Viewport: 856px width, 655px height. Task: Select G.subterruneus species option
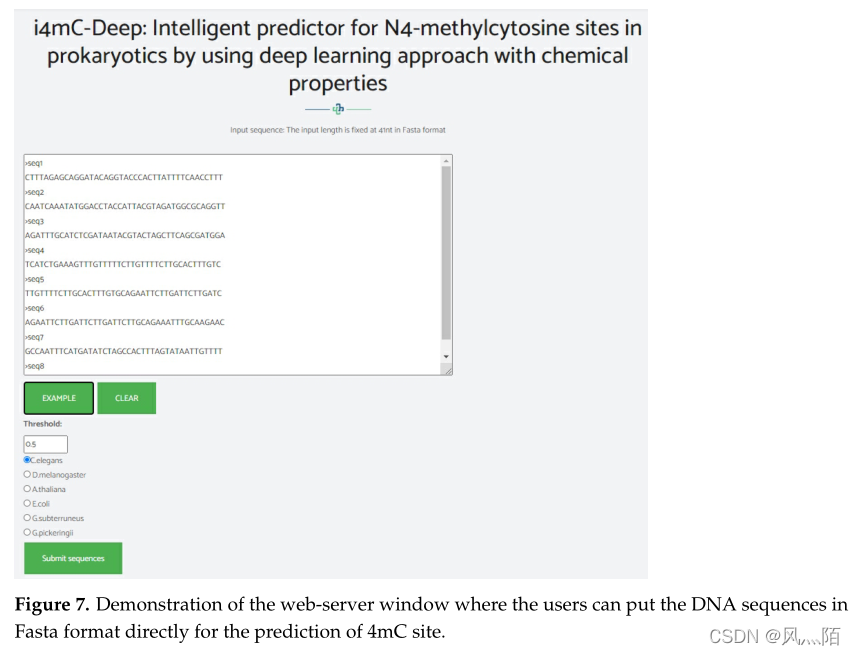[27, 518]
